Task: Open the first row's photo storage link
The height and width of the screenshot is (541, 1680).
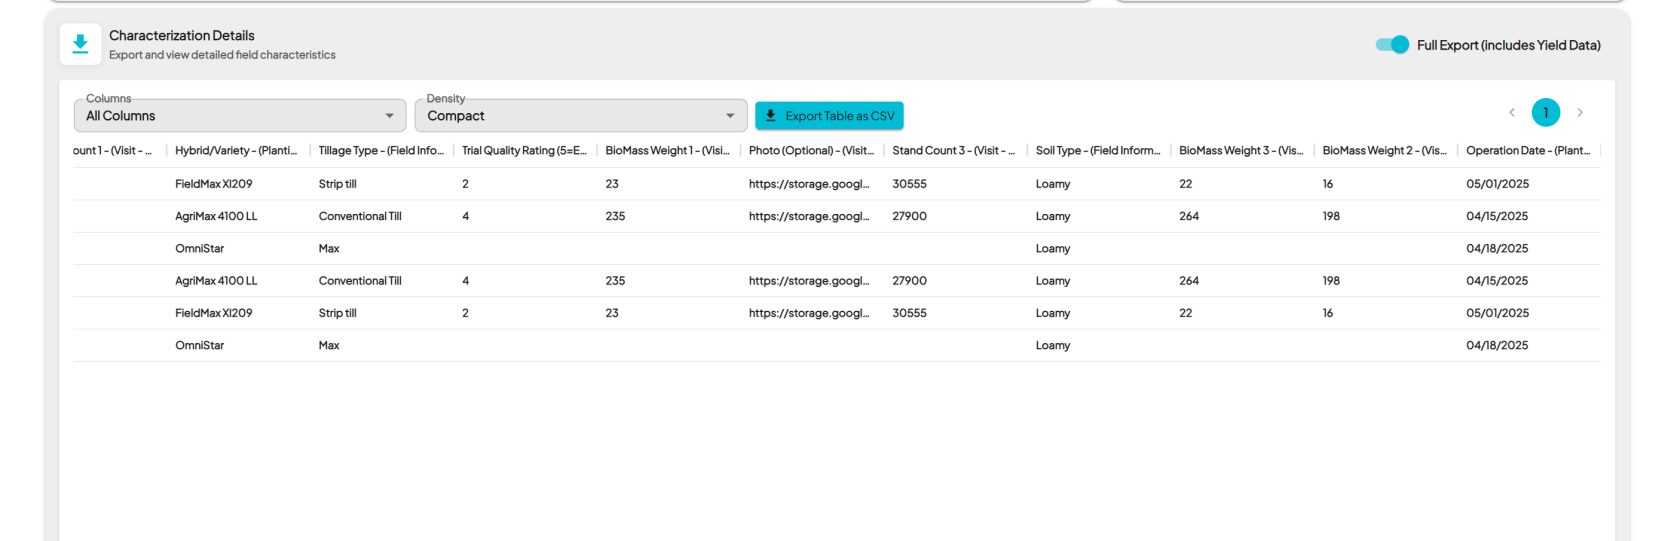Action: coord(809,184)
